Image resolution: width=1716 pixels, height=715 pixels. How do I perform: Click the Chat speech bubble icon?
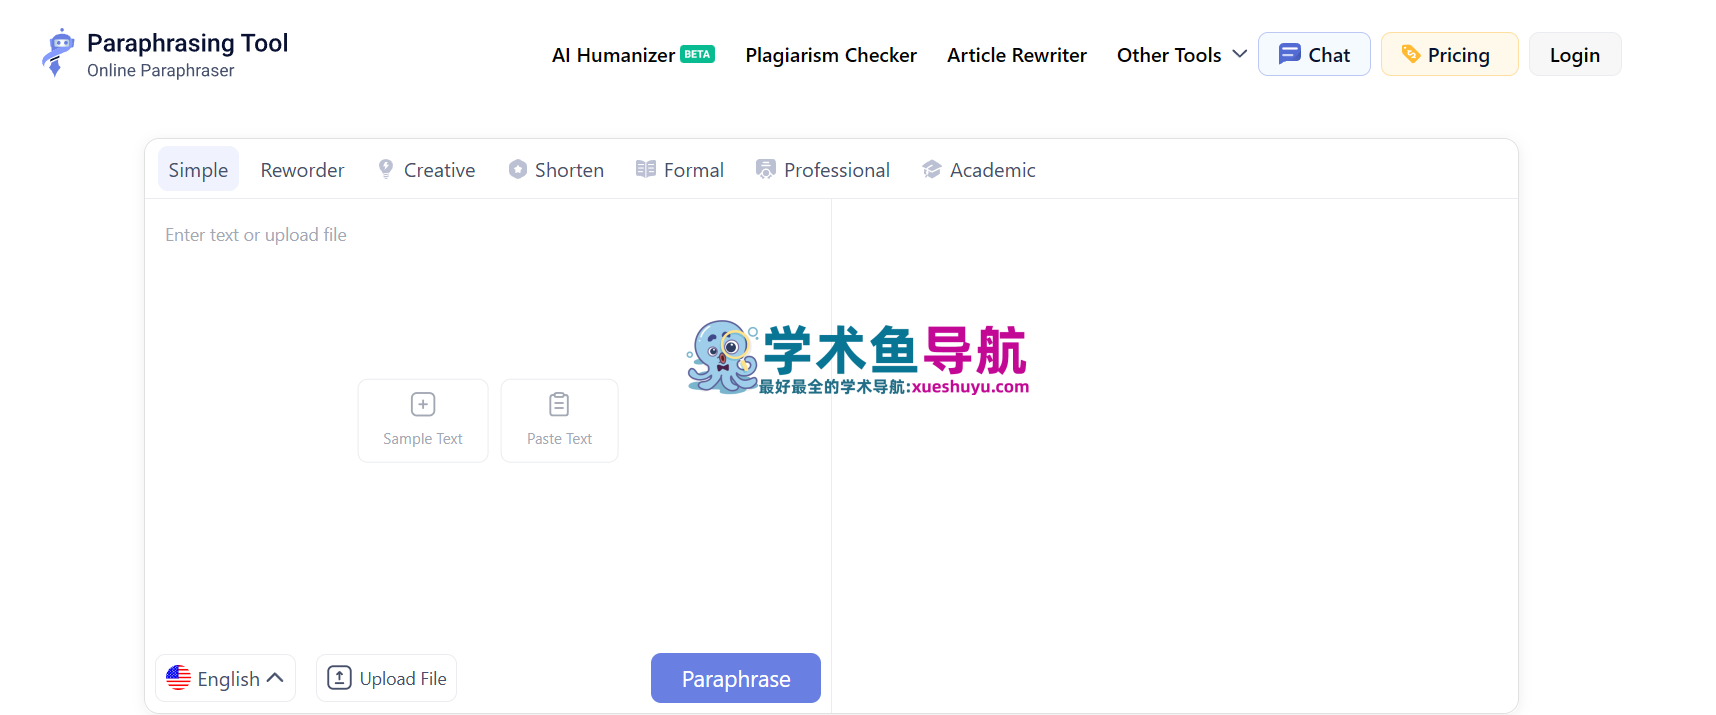click(x=1290, y=54)
